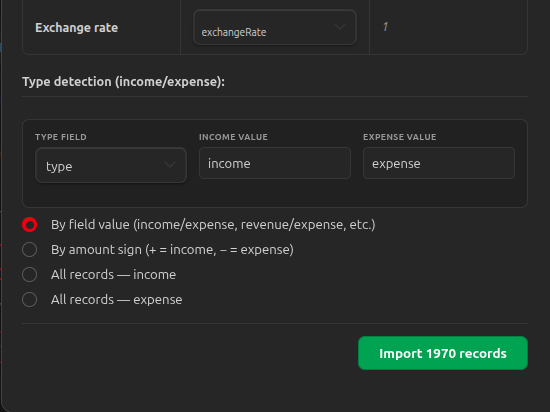The height and width of the screenshot is (412, 550).
Task: Open the Type Field dropdown showing type
Action: point(111,165)
